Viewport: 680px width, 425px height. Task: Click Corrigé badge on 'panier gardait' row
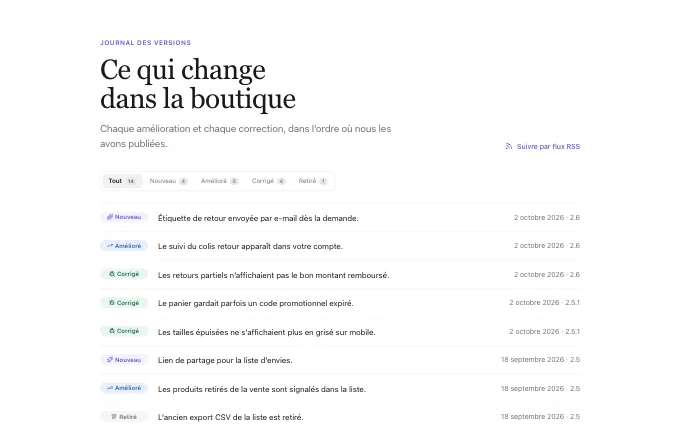pyautogui.click(x=124, y=303)
